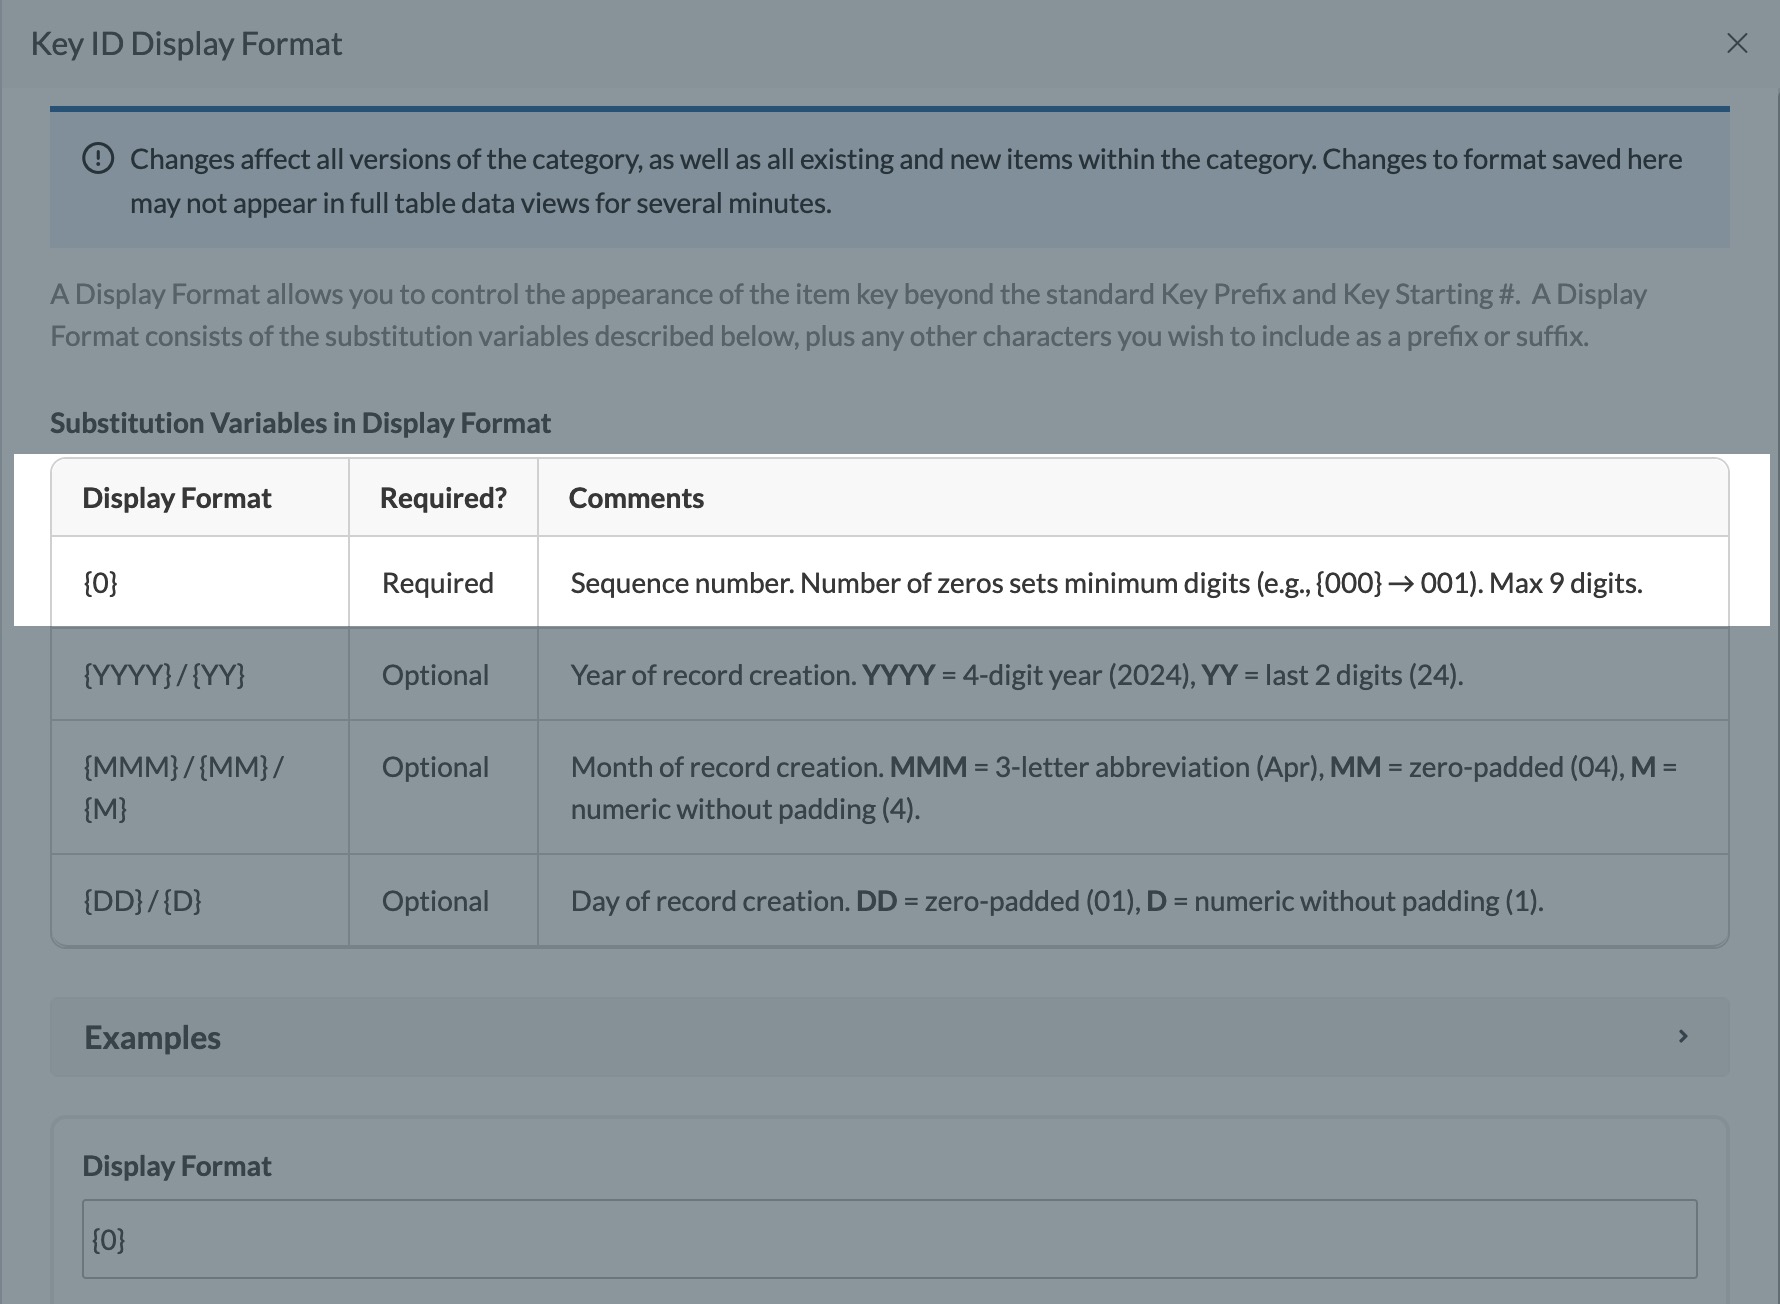The image size is (1780, 1304).
Task: Click the Required cell in the first row
Action: (443, 582)
